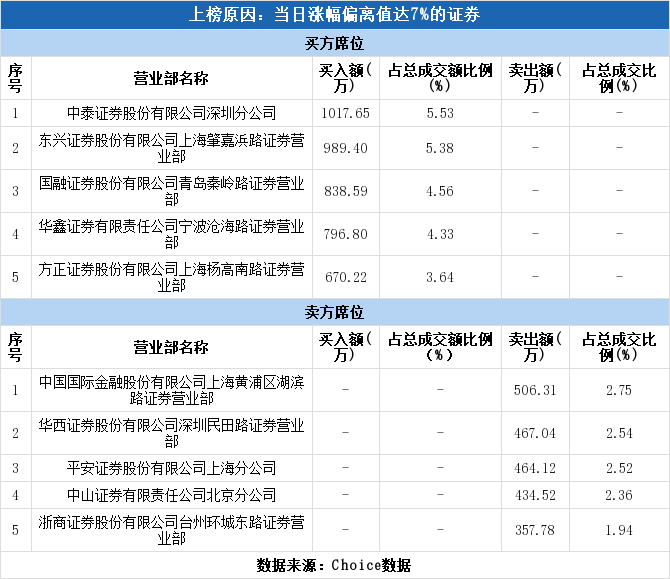Click sell amount value 464.12
Screen dimensions: 670x579
pos(535,468)
